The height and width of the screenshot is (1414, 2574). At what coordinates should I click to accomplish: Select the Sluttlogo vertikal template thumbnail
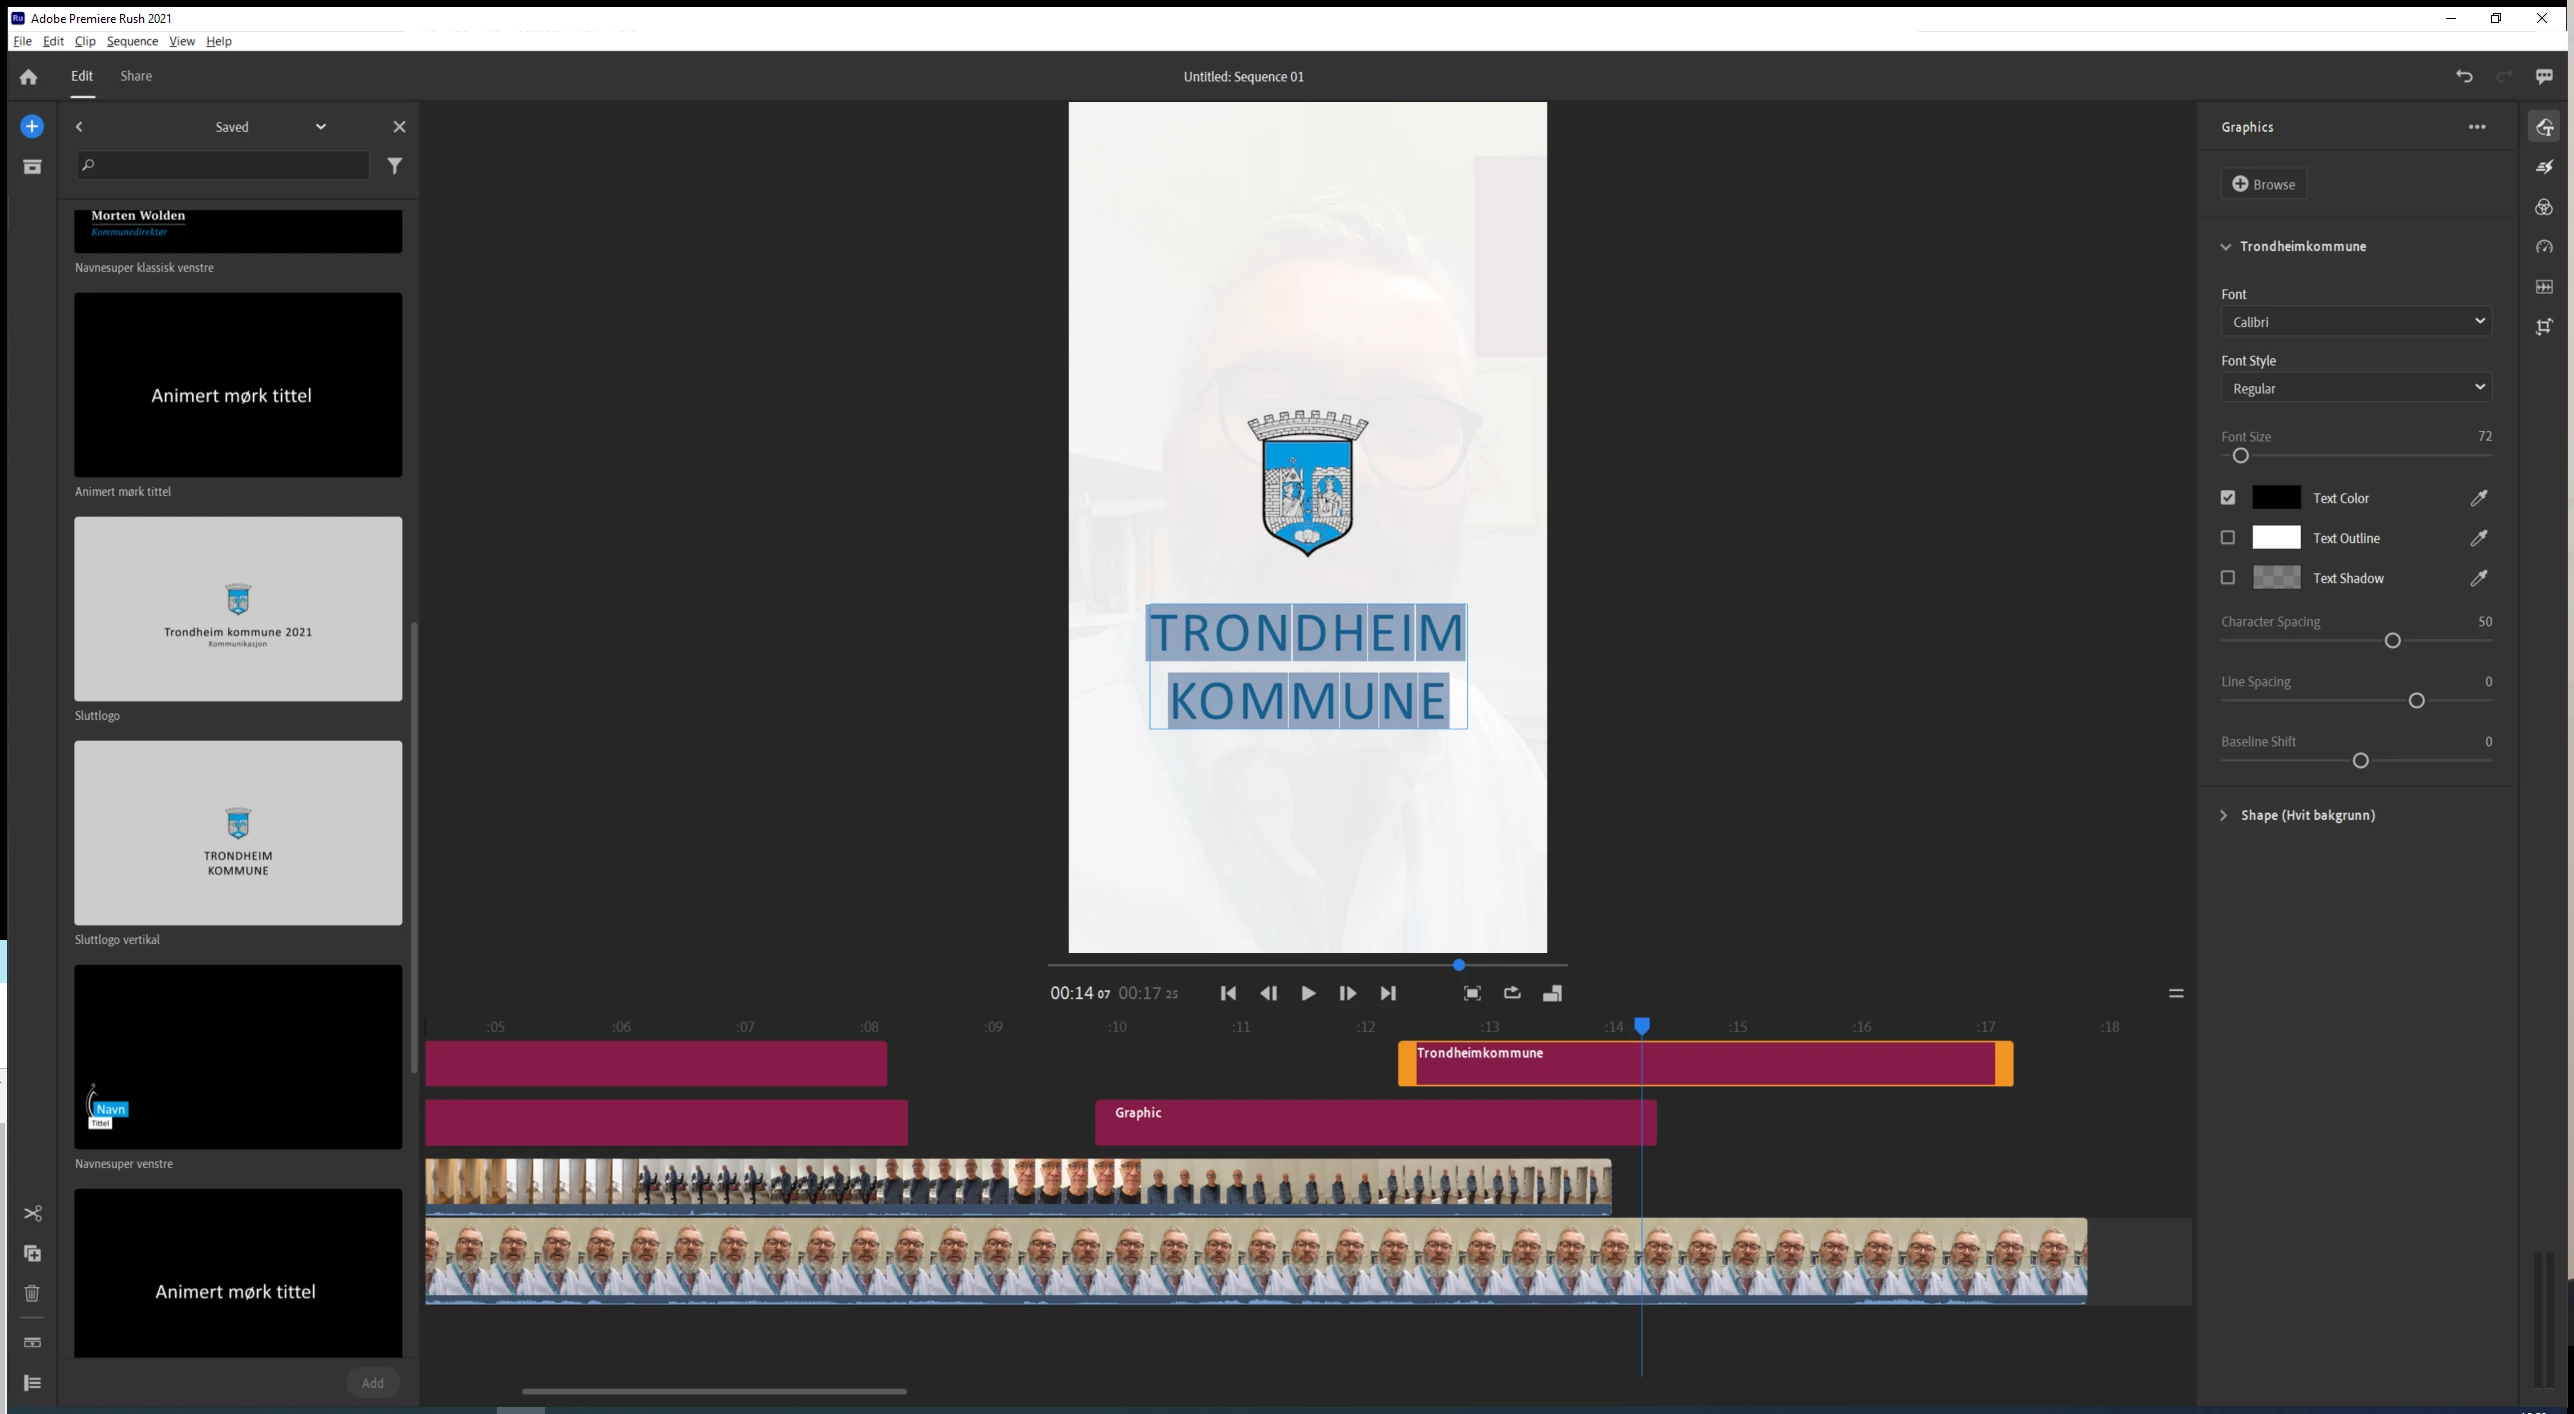238,832
